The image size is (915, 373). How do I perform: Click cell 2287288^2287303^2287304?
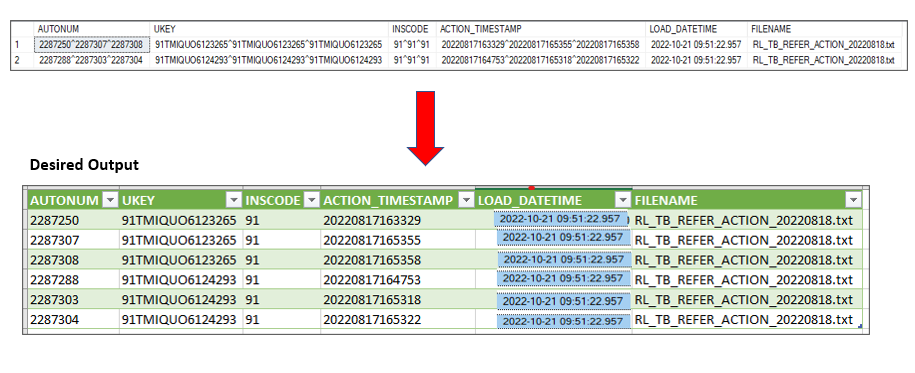(x=92, y=60)
